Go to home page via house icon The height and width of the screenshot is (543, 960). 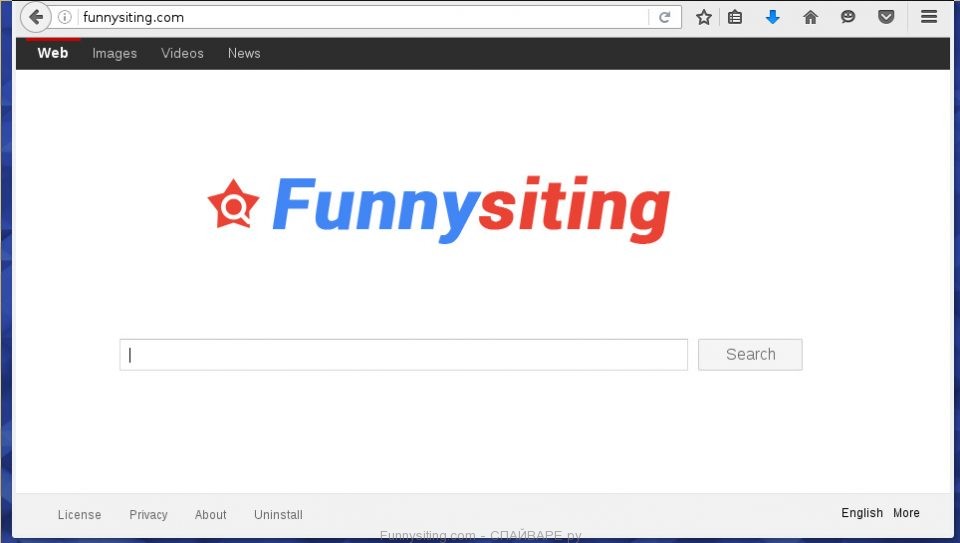(810, 17)
